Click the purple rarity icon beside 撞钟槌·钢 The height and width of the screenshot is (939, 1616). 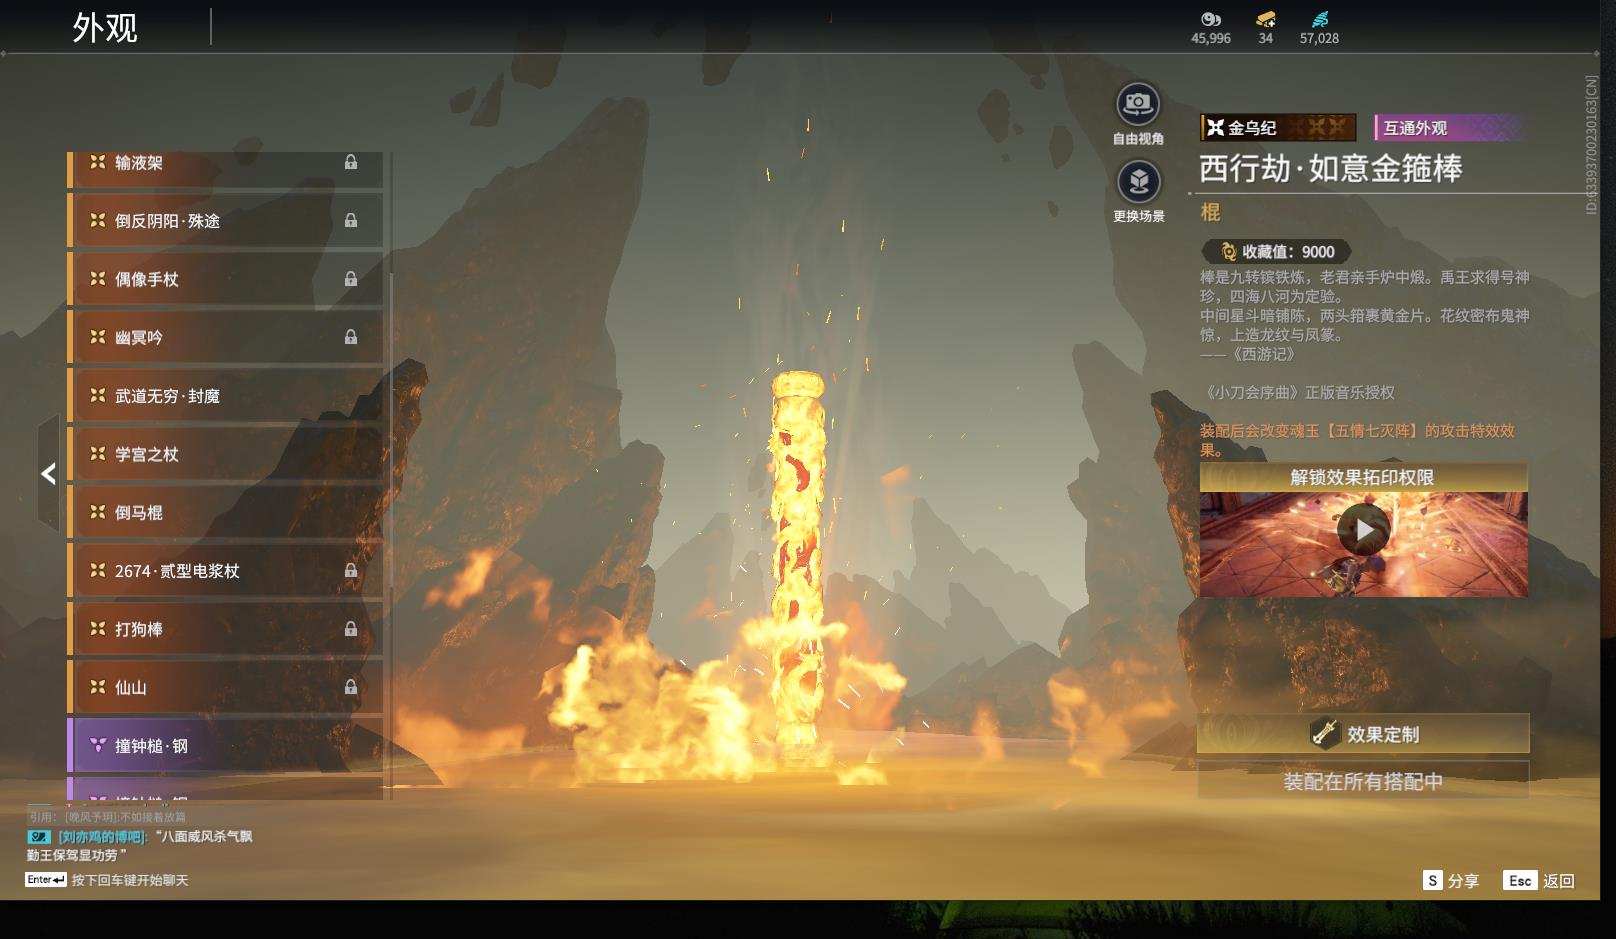[x=98, y=745]
